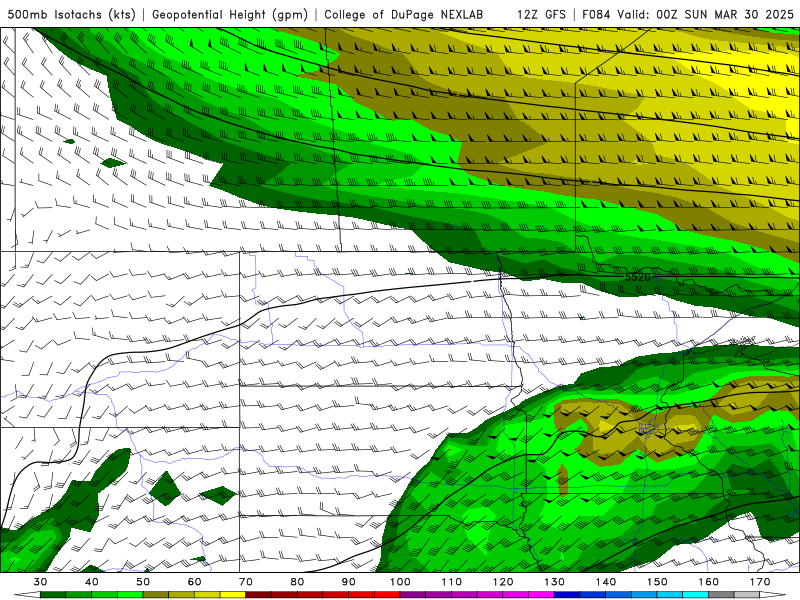Click the '12Z GFS' model run label
800x600 pixels.
pos(541,14)
